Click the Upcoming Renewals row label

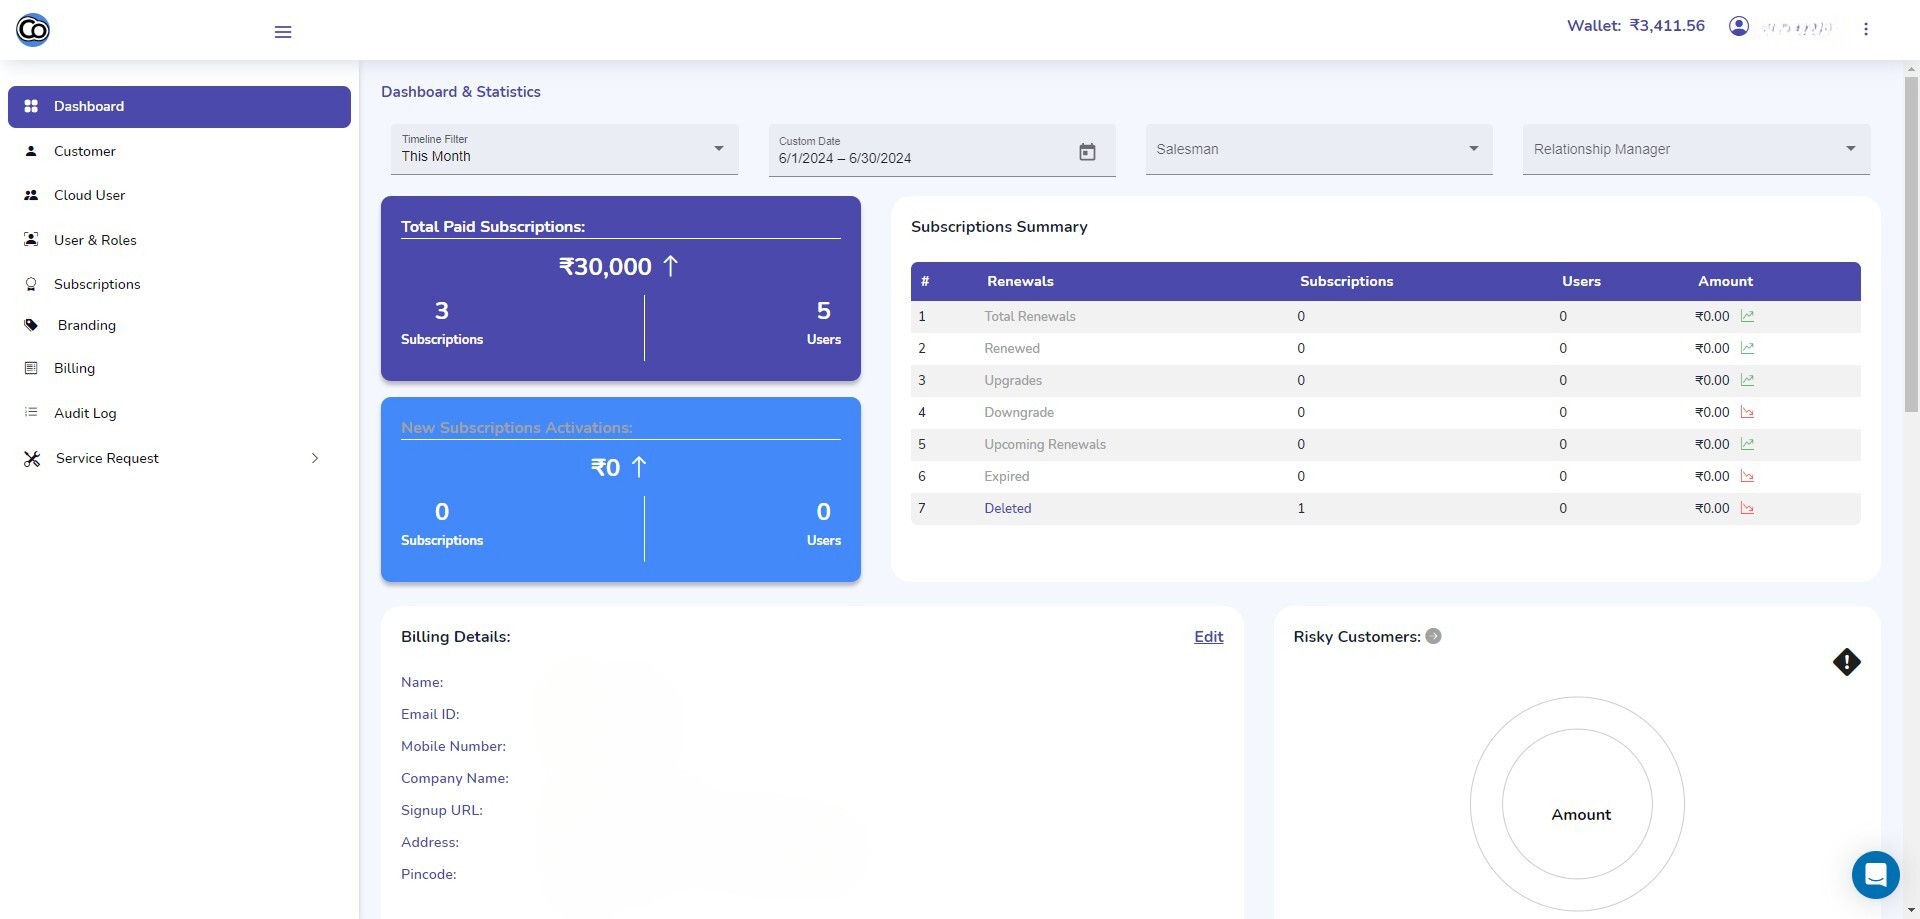(x=1045, y=444)
